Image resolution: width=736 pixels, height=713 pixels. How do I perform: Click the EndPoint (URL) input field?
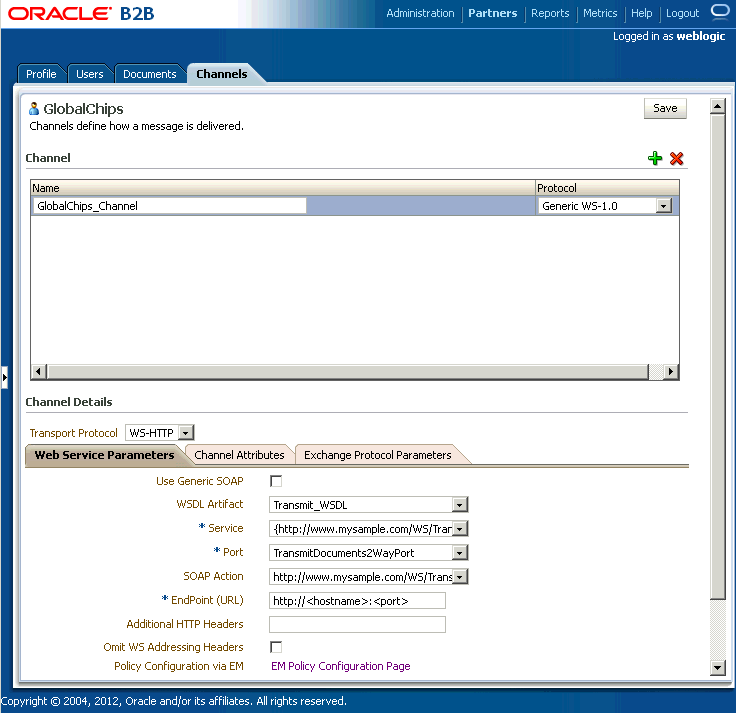[x=357, y=601]
